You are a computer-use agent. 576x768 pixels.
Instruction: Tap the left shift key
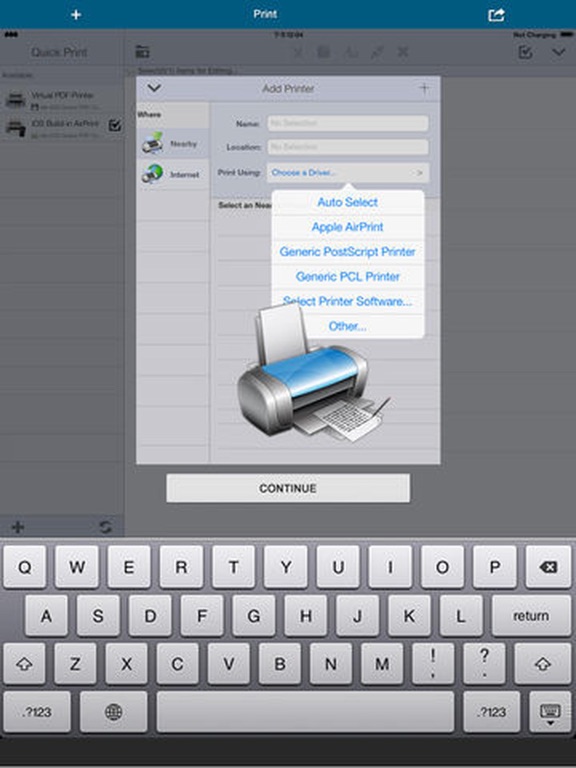(x=24, y=664)
